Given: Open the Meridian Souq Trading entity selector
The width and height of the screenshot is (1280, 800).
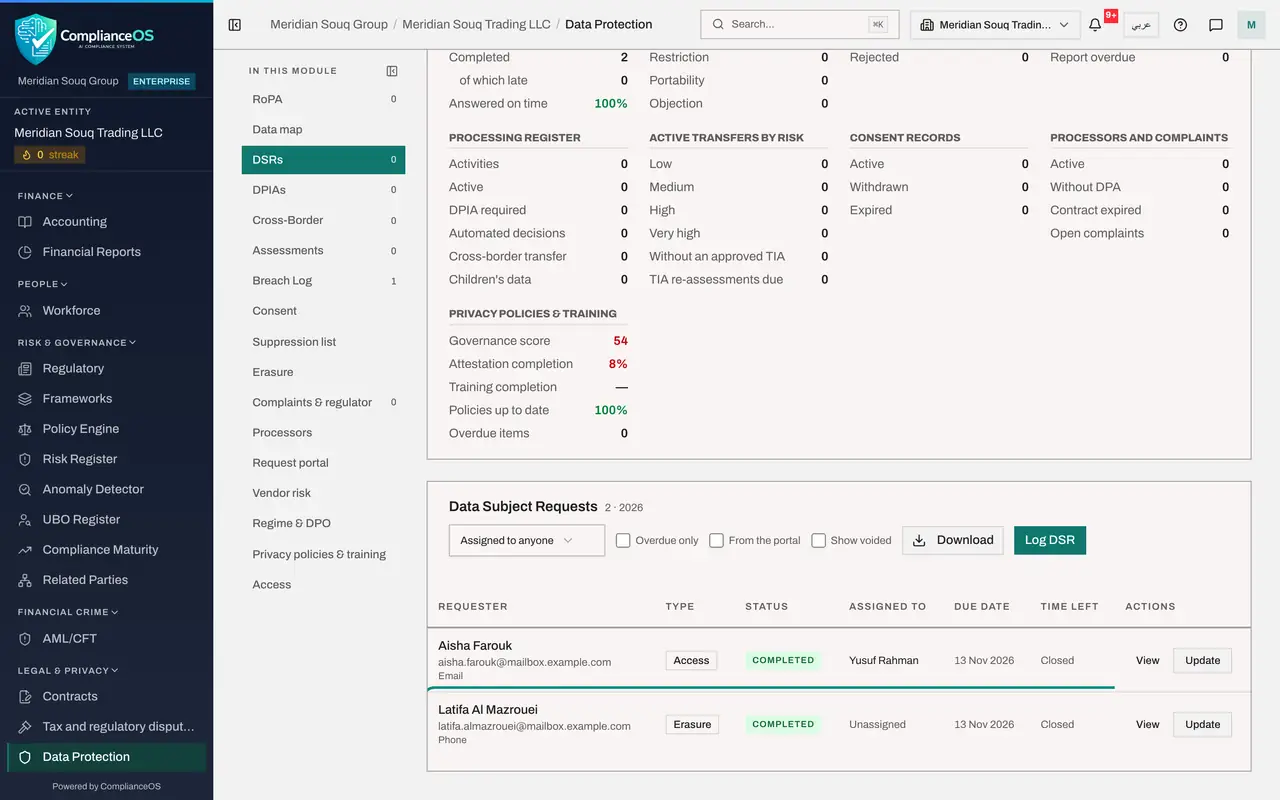Looking at the screenshot, I should click(995, 25).
